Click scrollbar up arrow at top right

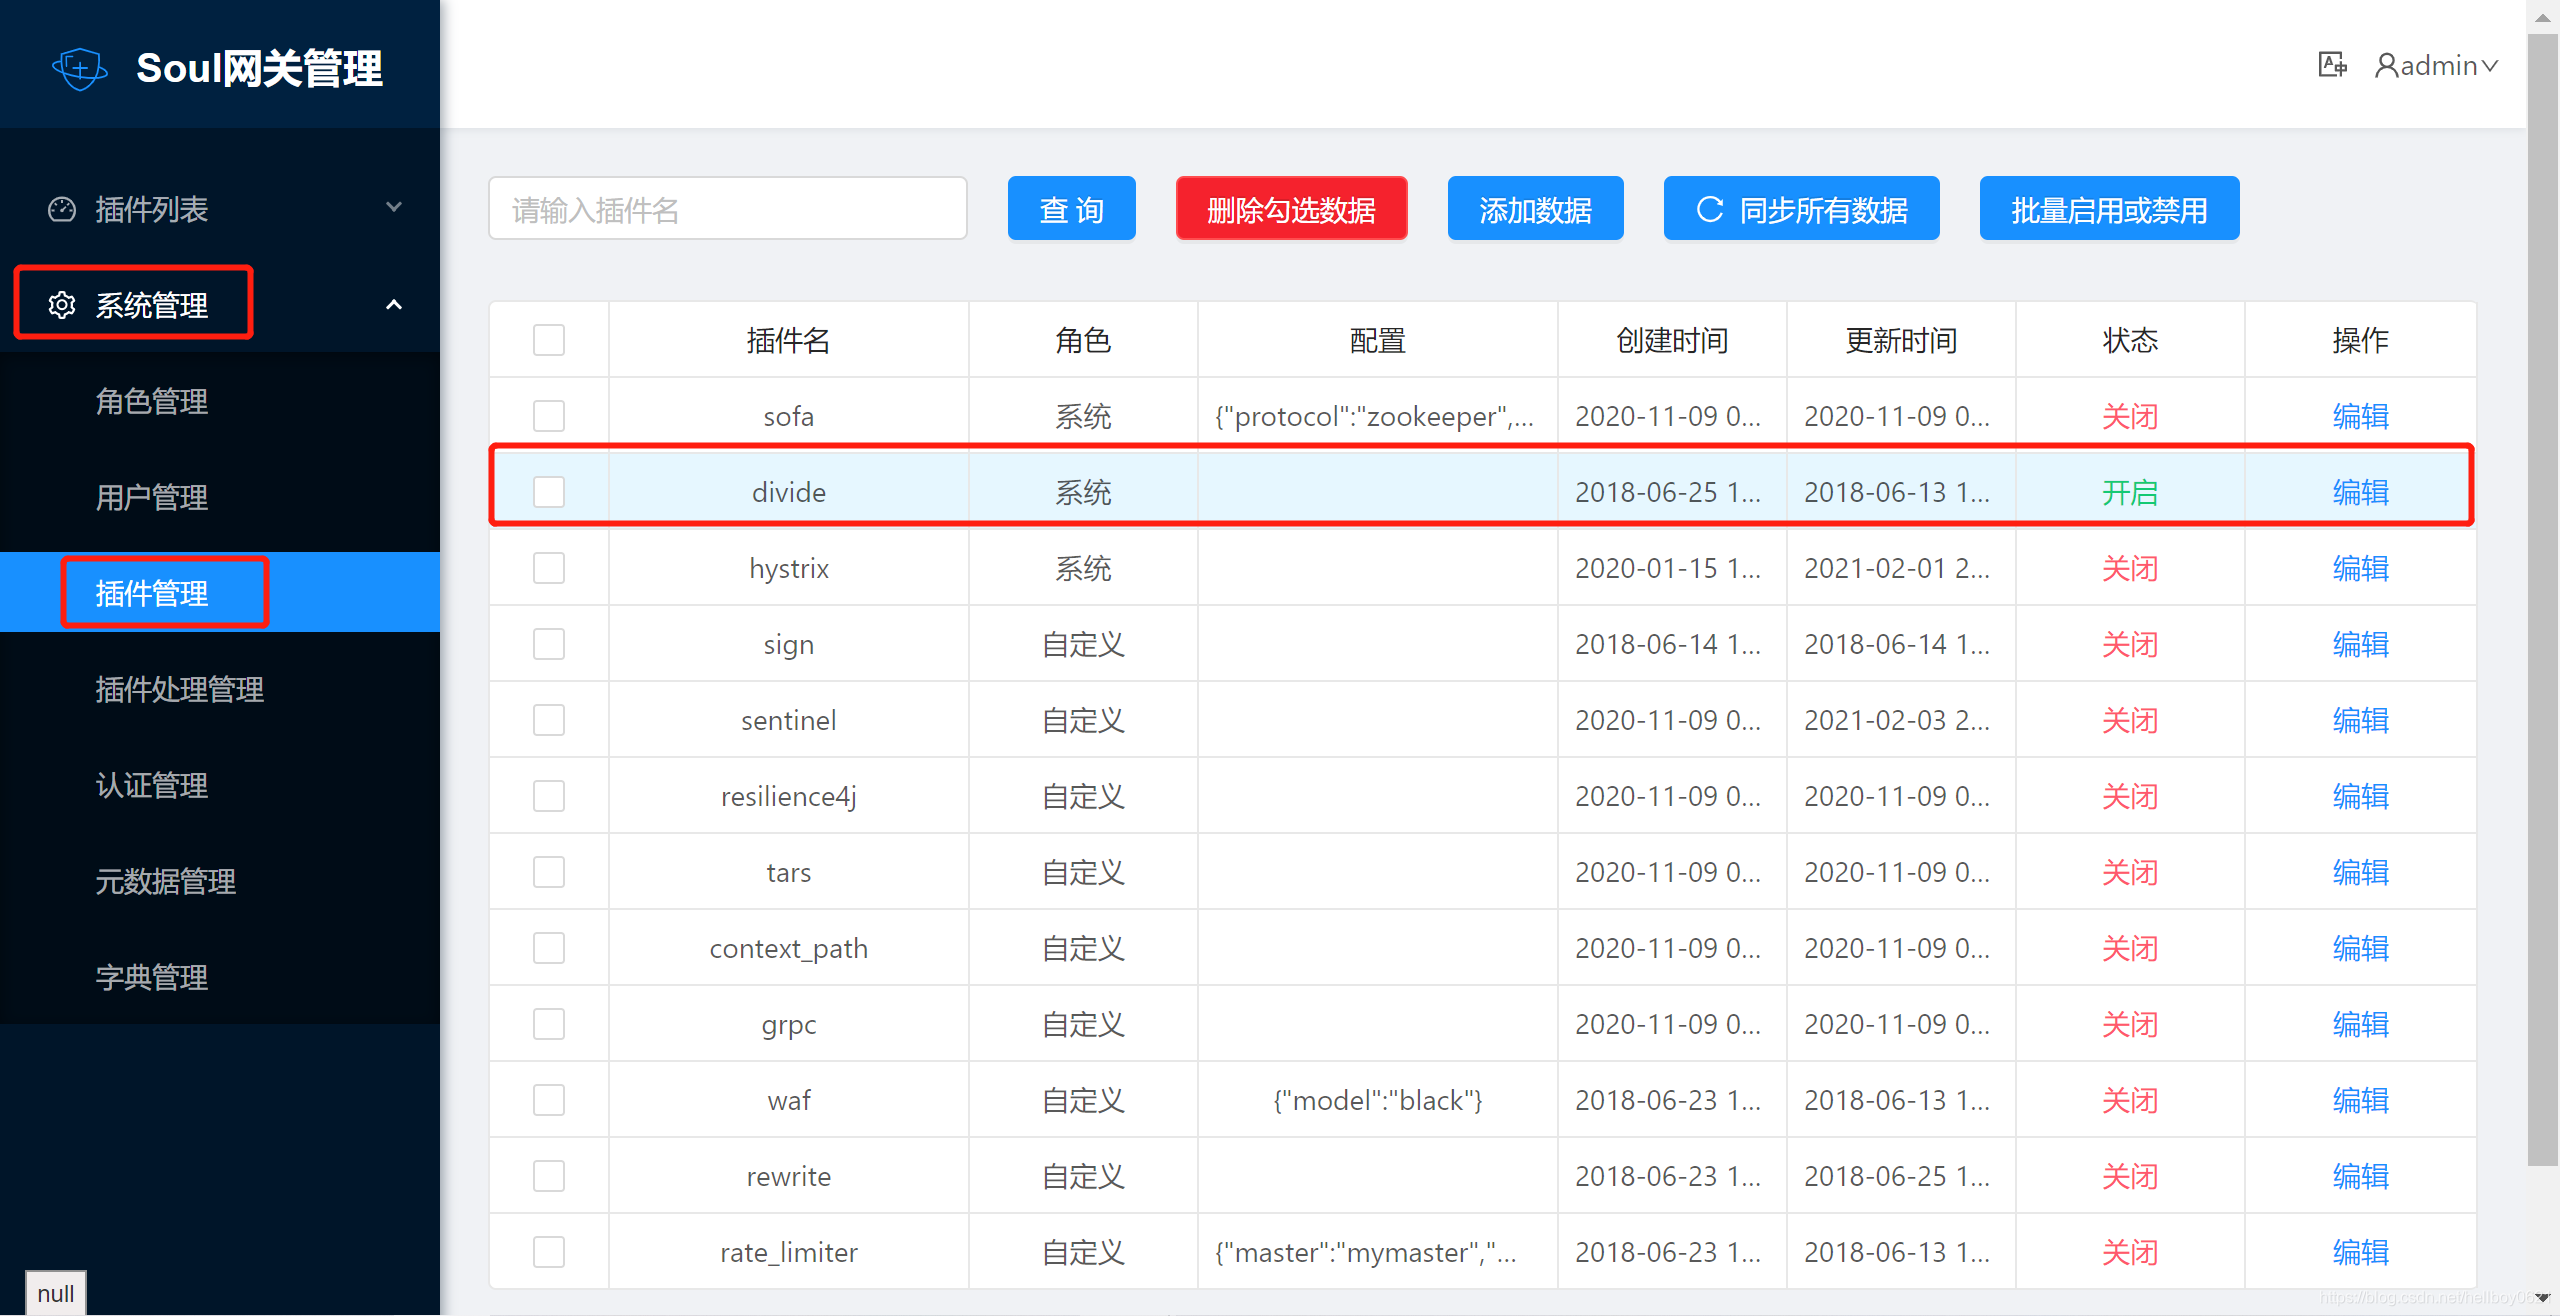[2543, 17]
